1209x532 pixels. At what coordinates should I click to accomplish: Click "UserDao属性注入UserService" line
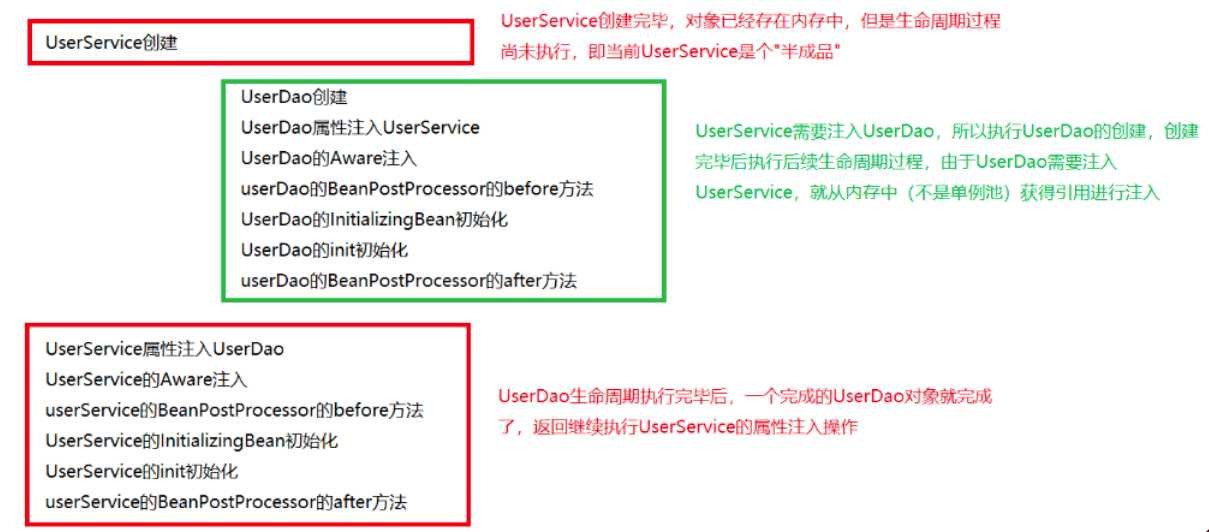(360, 127)
